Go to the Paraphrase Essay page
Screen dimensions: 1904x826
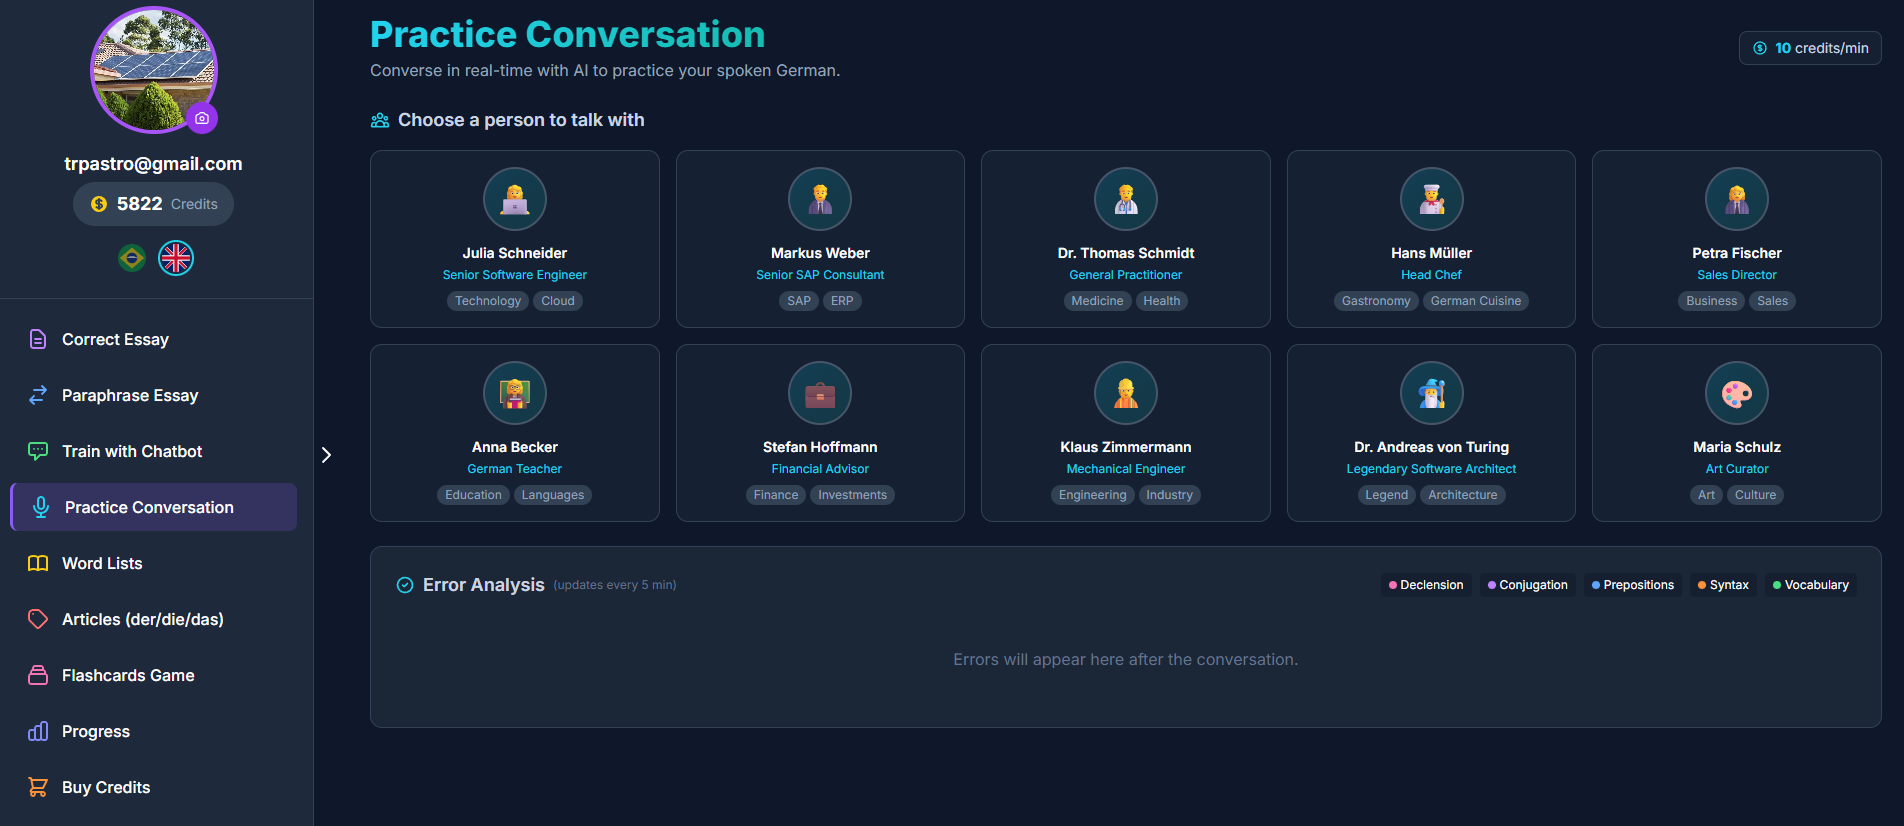coord(130,396)
